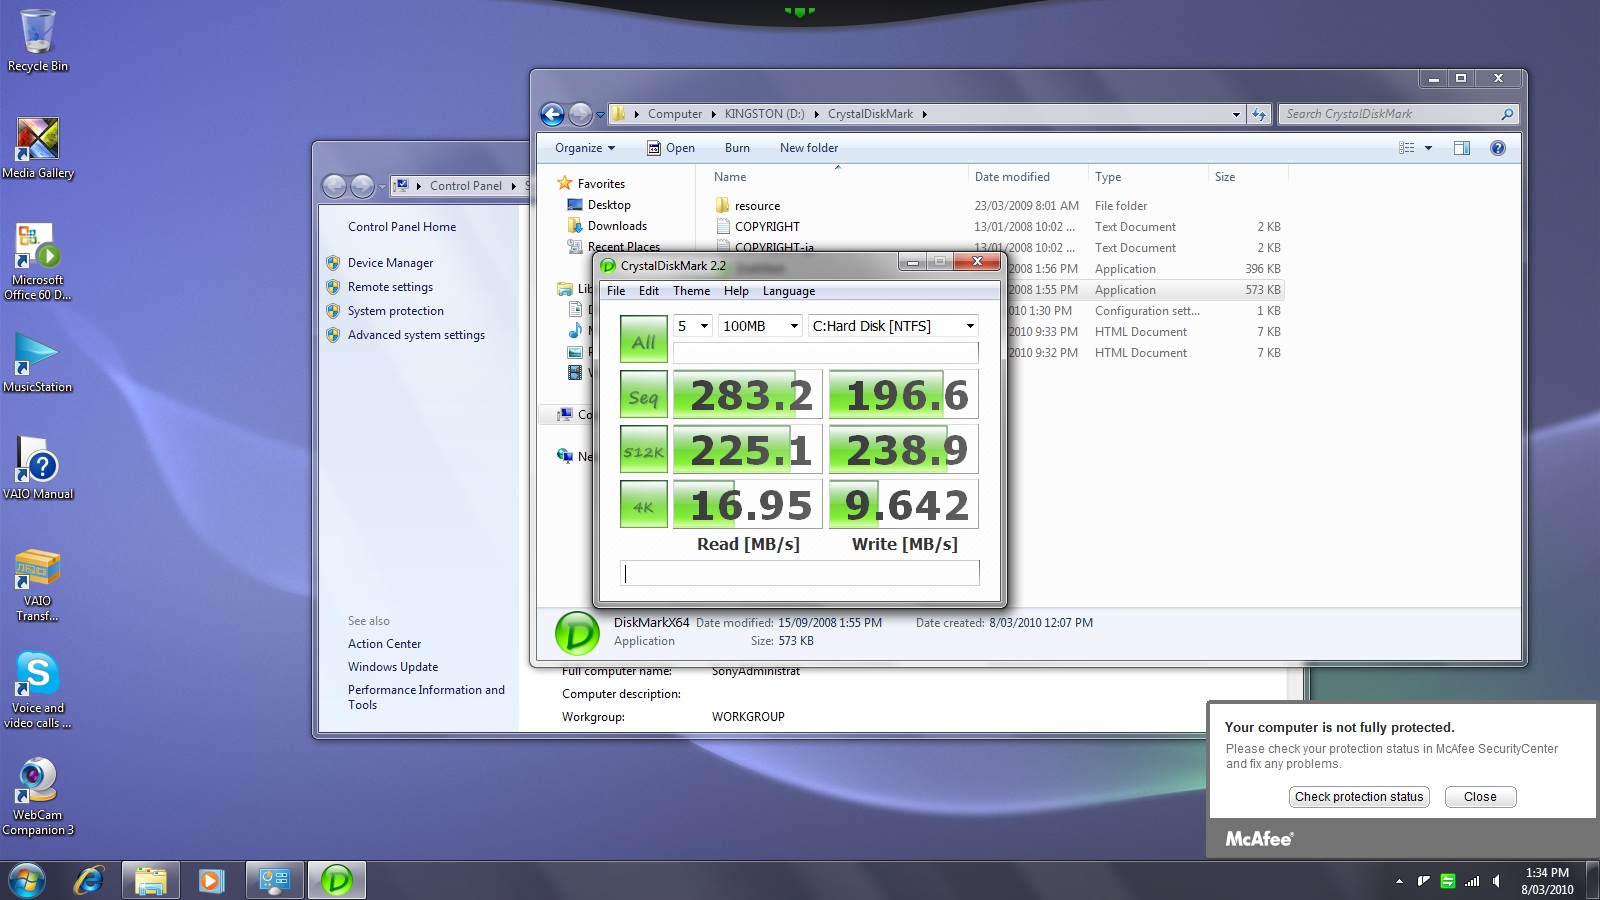Sort by Date modified column header

click(x=1012, y=177)
